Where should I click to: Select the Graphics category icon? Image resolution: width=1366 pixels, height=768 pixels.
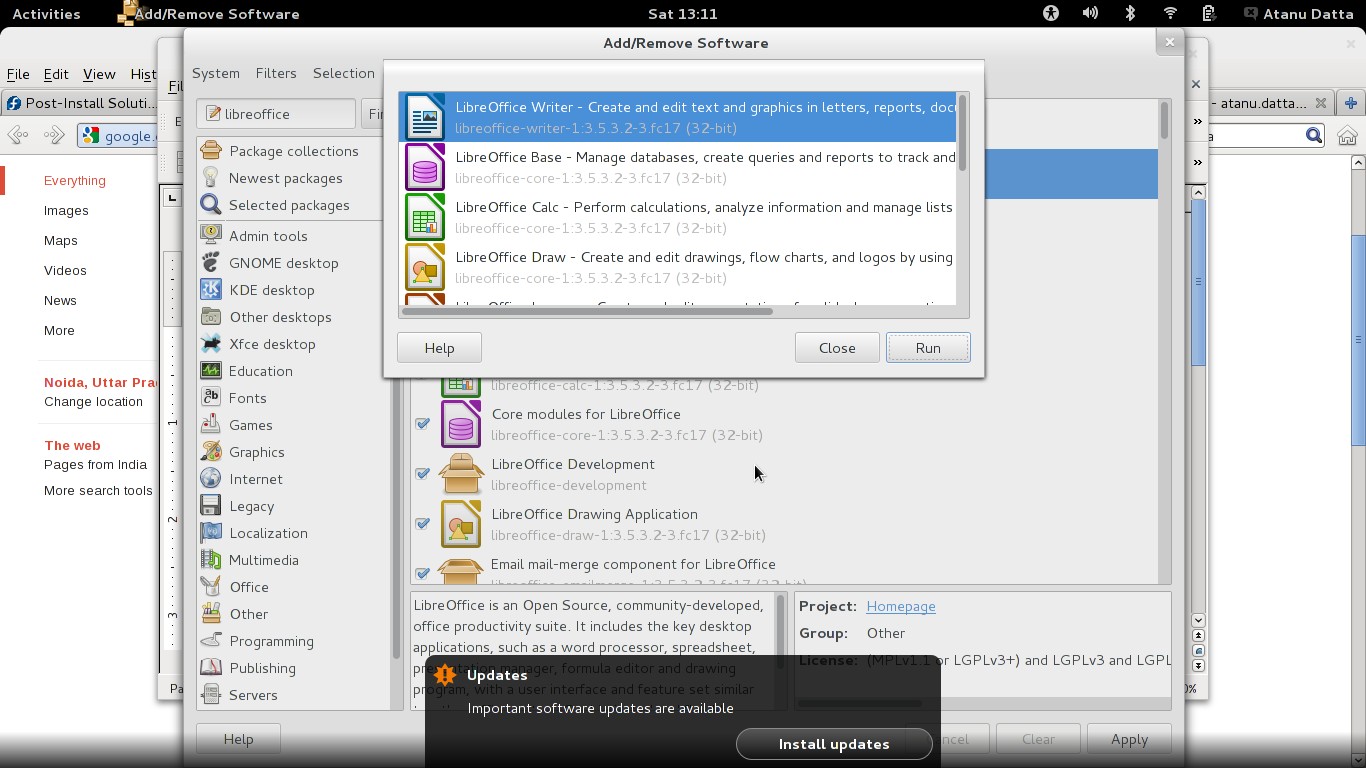pos(211,452)
